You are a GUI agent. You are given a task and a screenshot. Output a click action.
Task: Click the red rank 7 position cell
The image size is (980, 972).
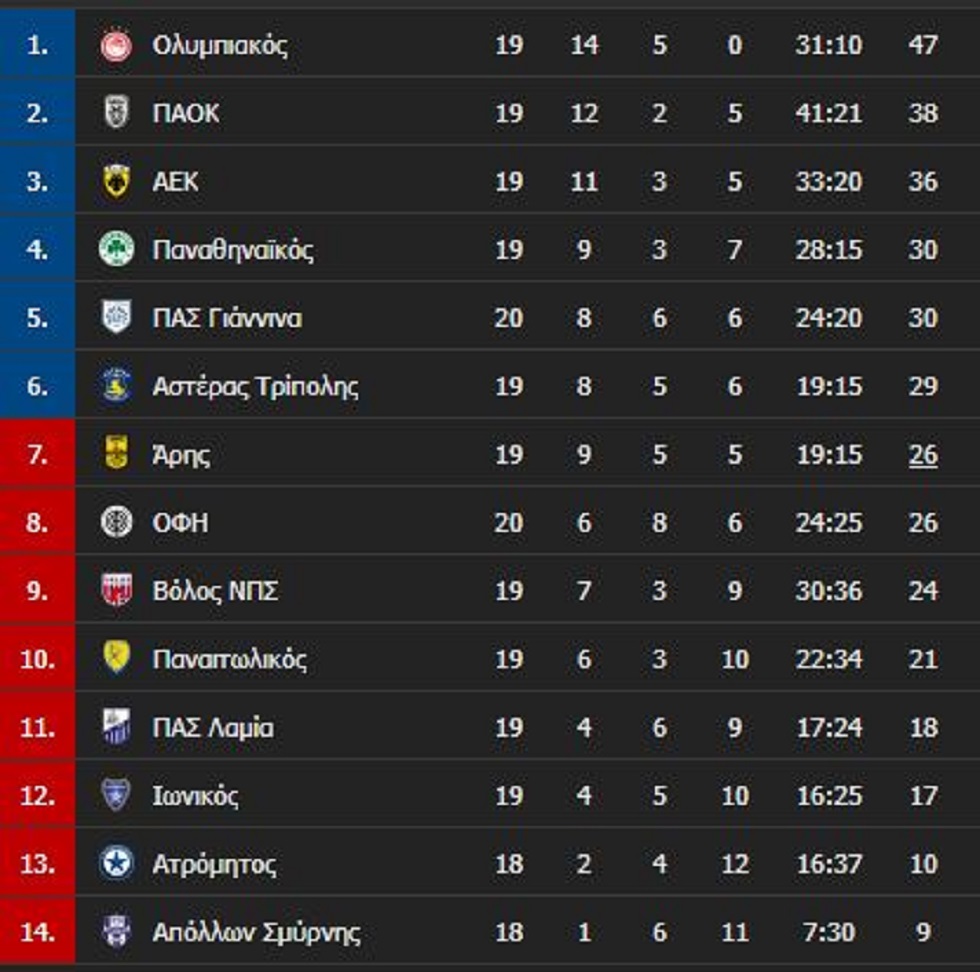pyautogui.click(x=37, y=454)
